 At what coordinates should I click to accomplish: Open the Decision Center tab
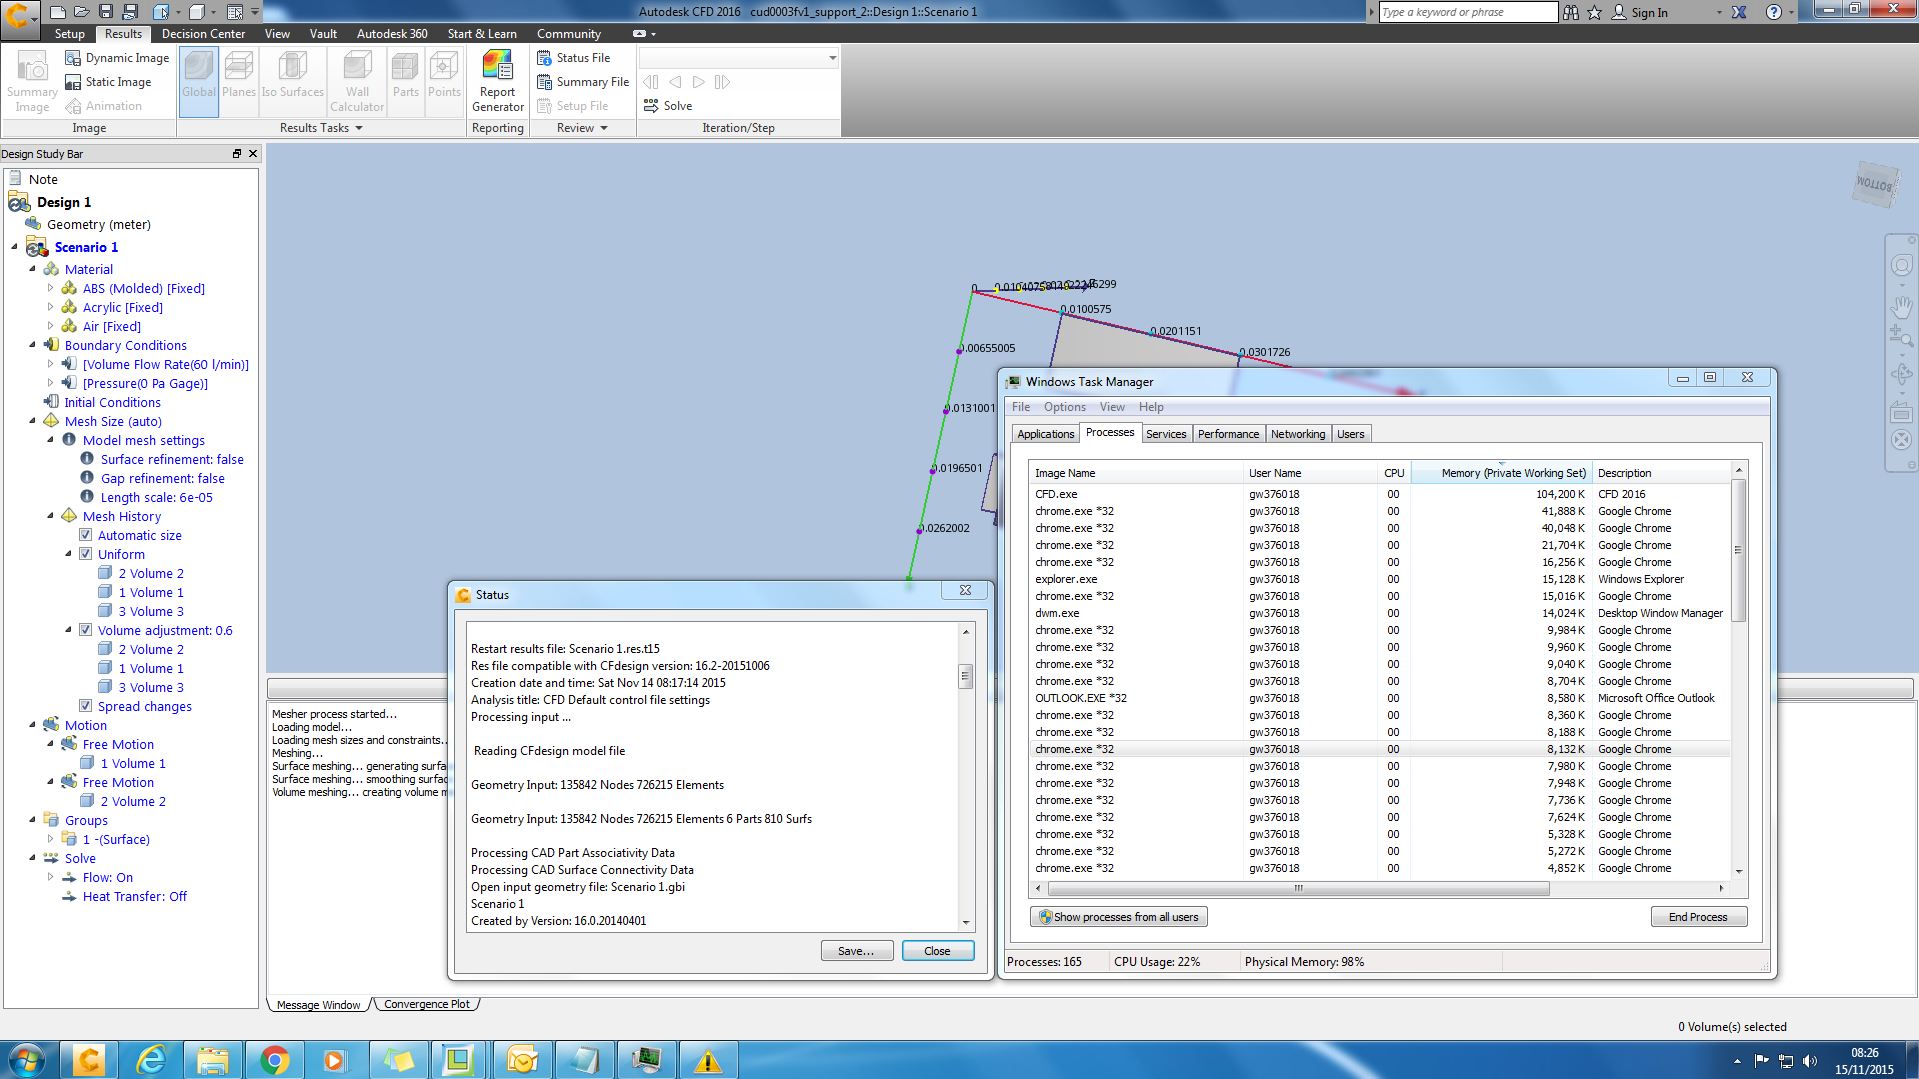[x=203, y=34]
